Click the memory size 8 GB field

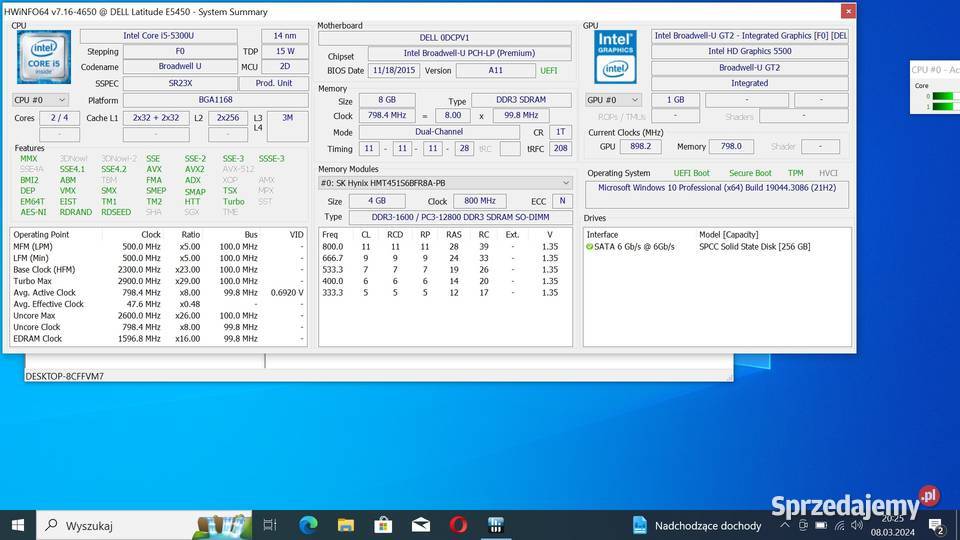387,99
